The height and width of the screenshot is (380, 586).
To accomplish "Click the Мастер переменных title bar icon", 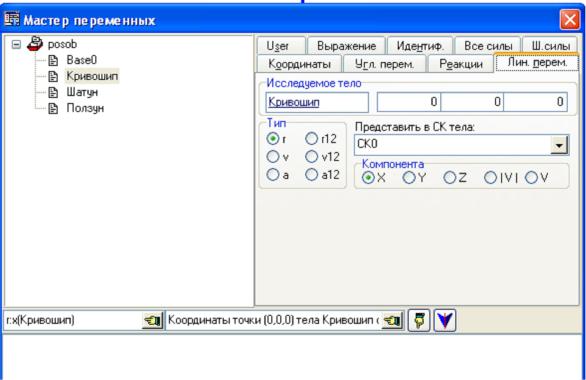I will tap(12, 19).
